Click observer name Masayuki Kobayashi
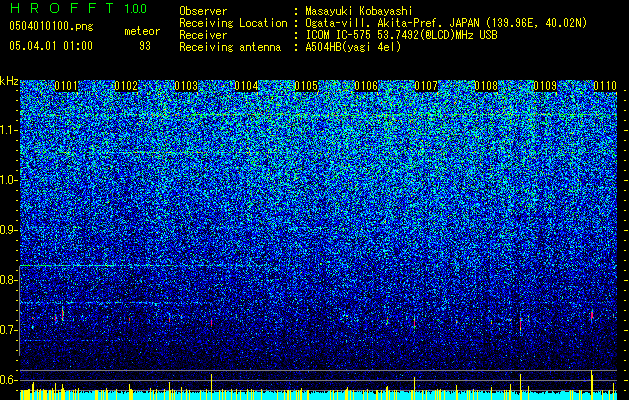This screenshot has height=400, width=629. [359, 11]
